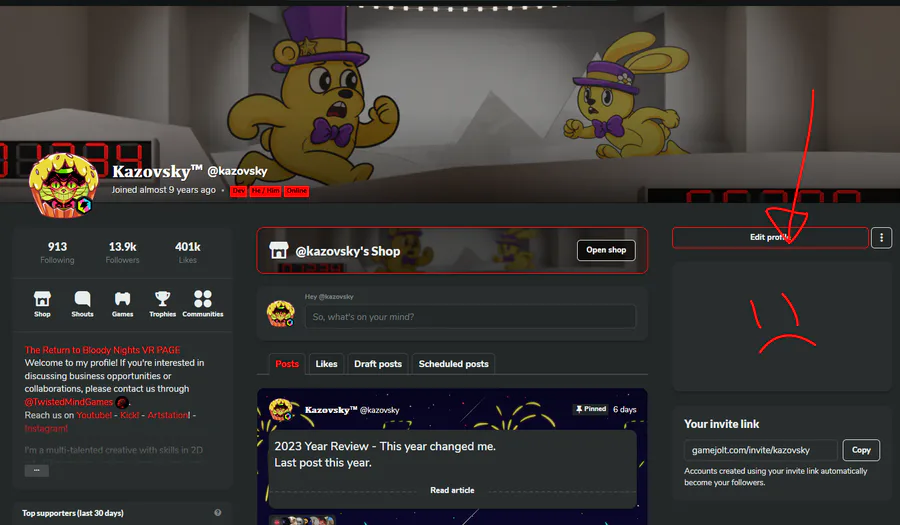This screenshot has width=900, height=525.
Task: View the 401k Likes count
Action: pos(188,252)
